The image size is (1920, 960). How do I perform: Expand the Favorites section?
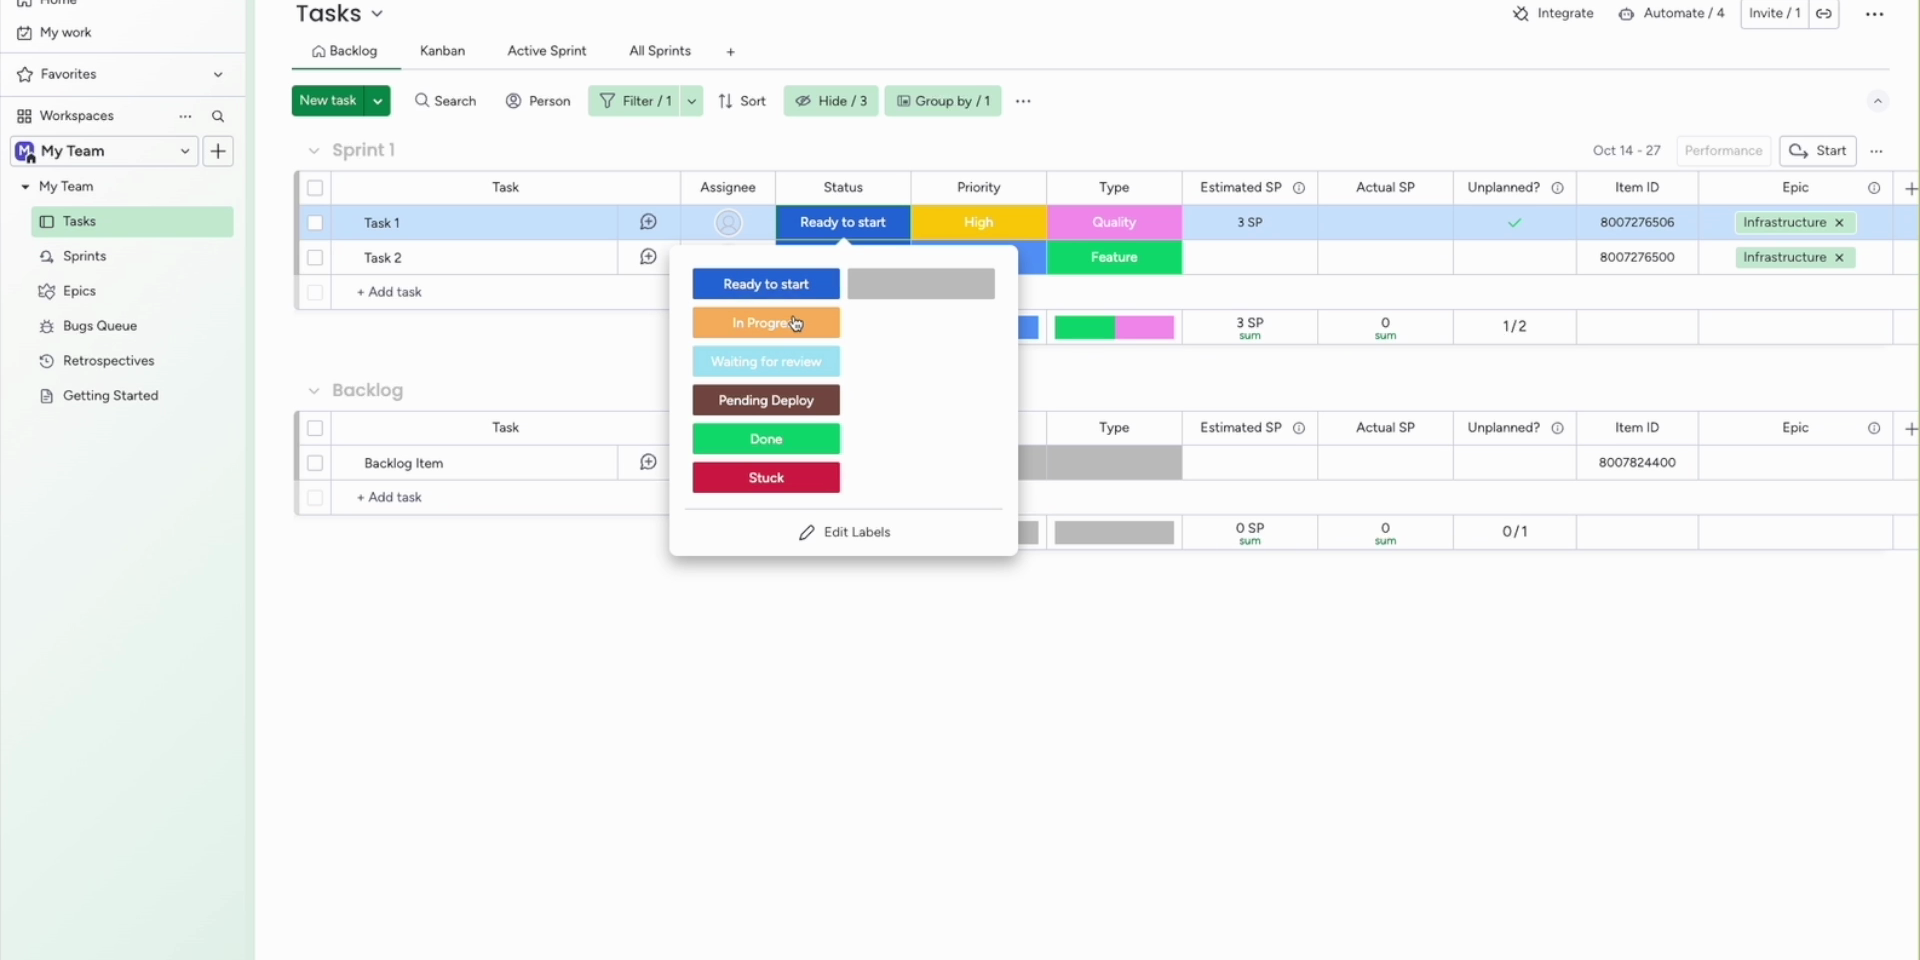(x=218, y=75)
